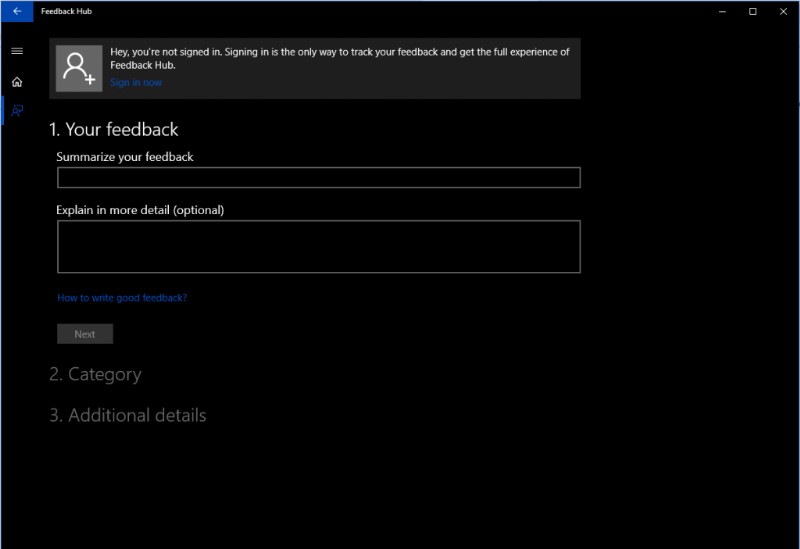Viewport: 800px width, 549px height.
Task: Expand the 2. Category section heading
Action: point(95,375)
